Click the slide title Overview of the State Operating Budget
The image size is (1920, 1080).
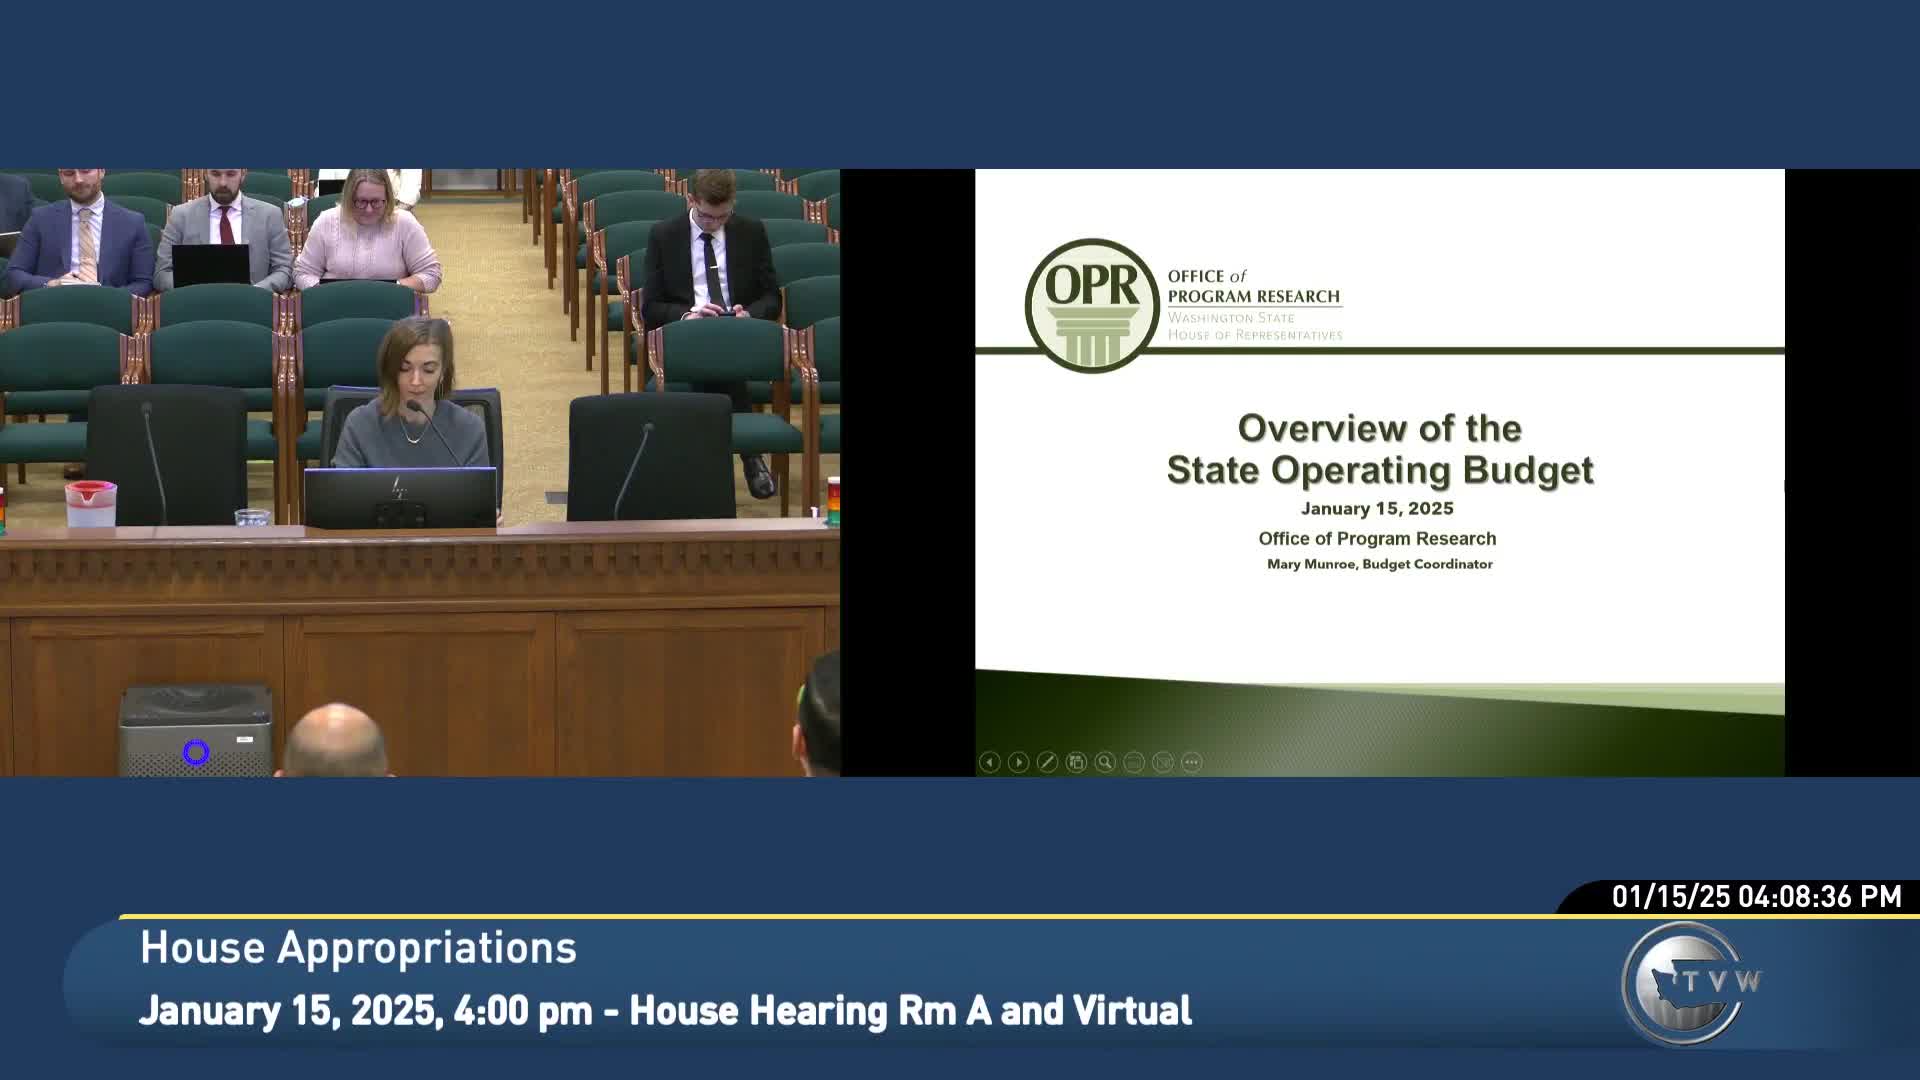click(1382, 448)
